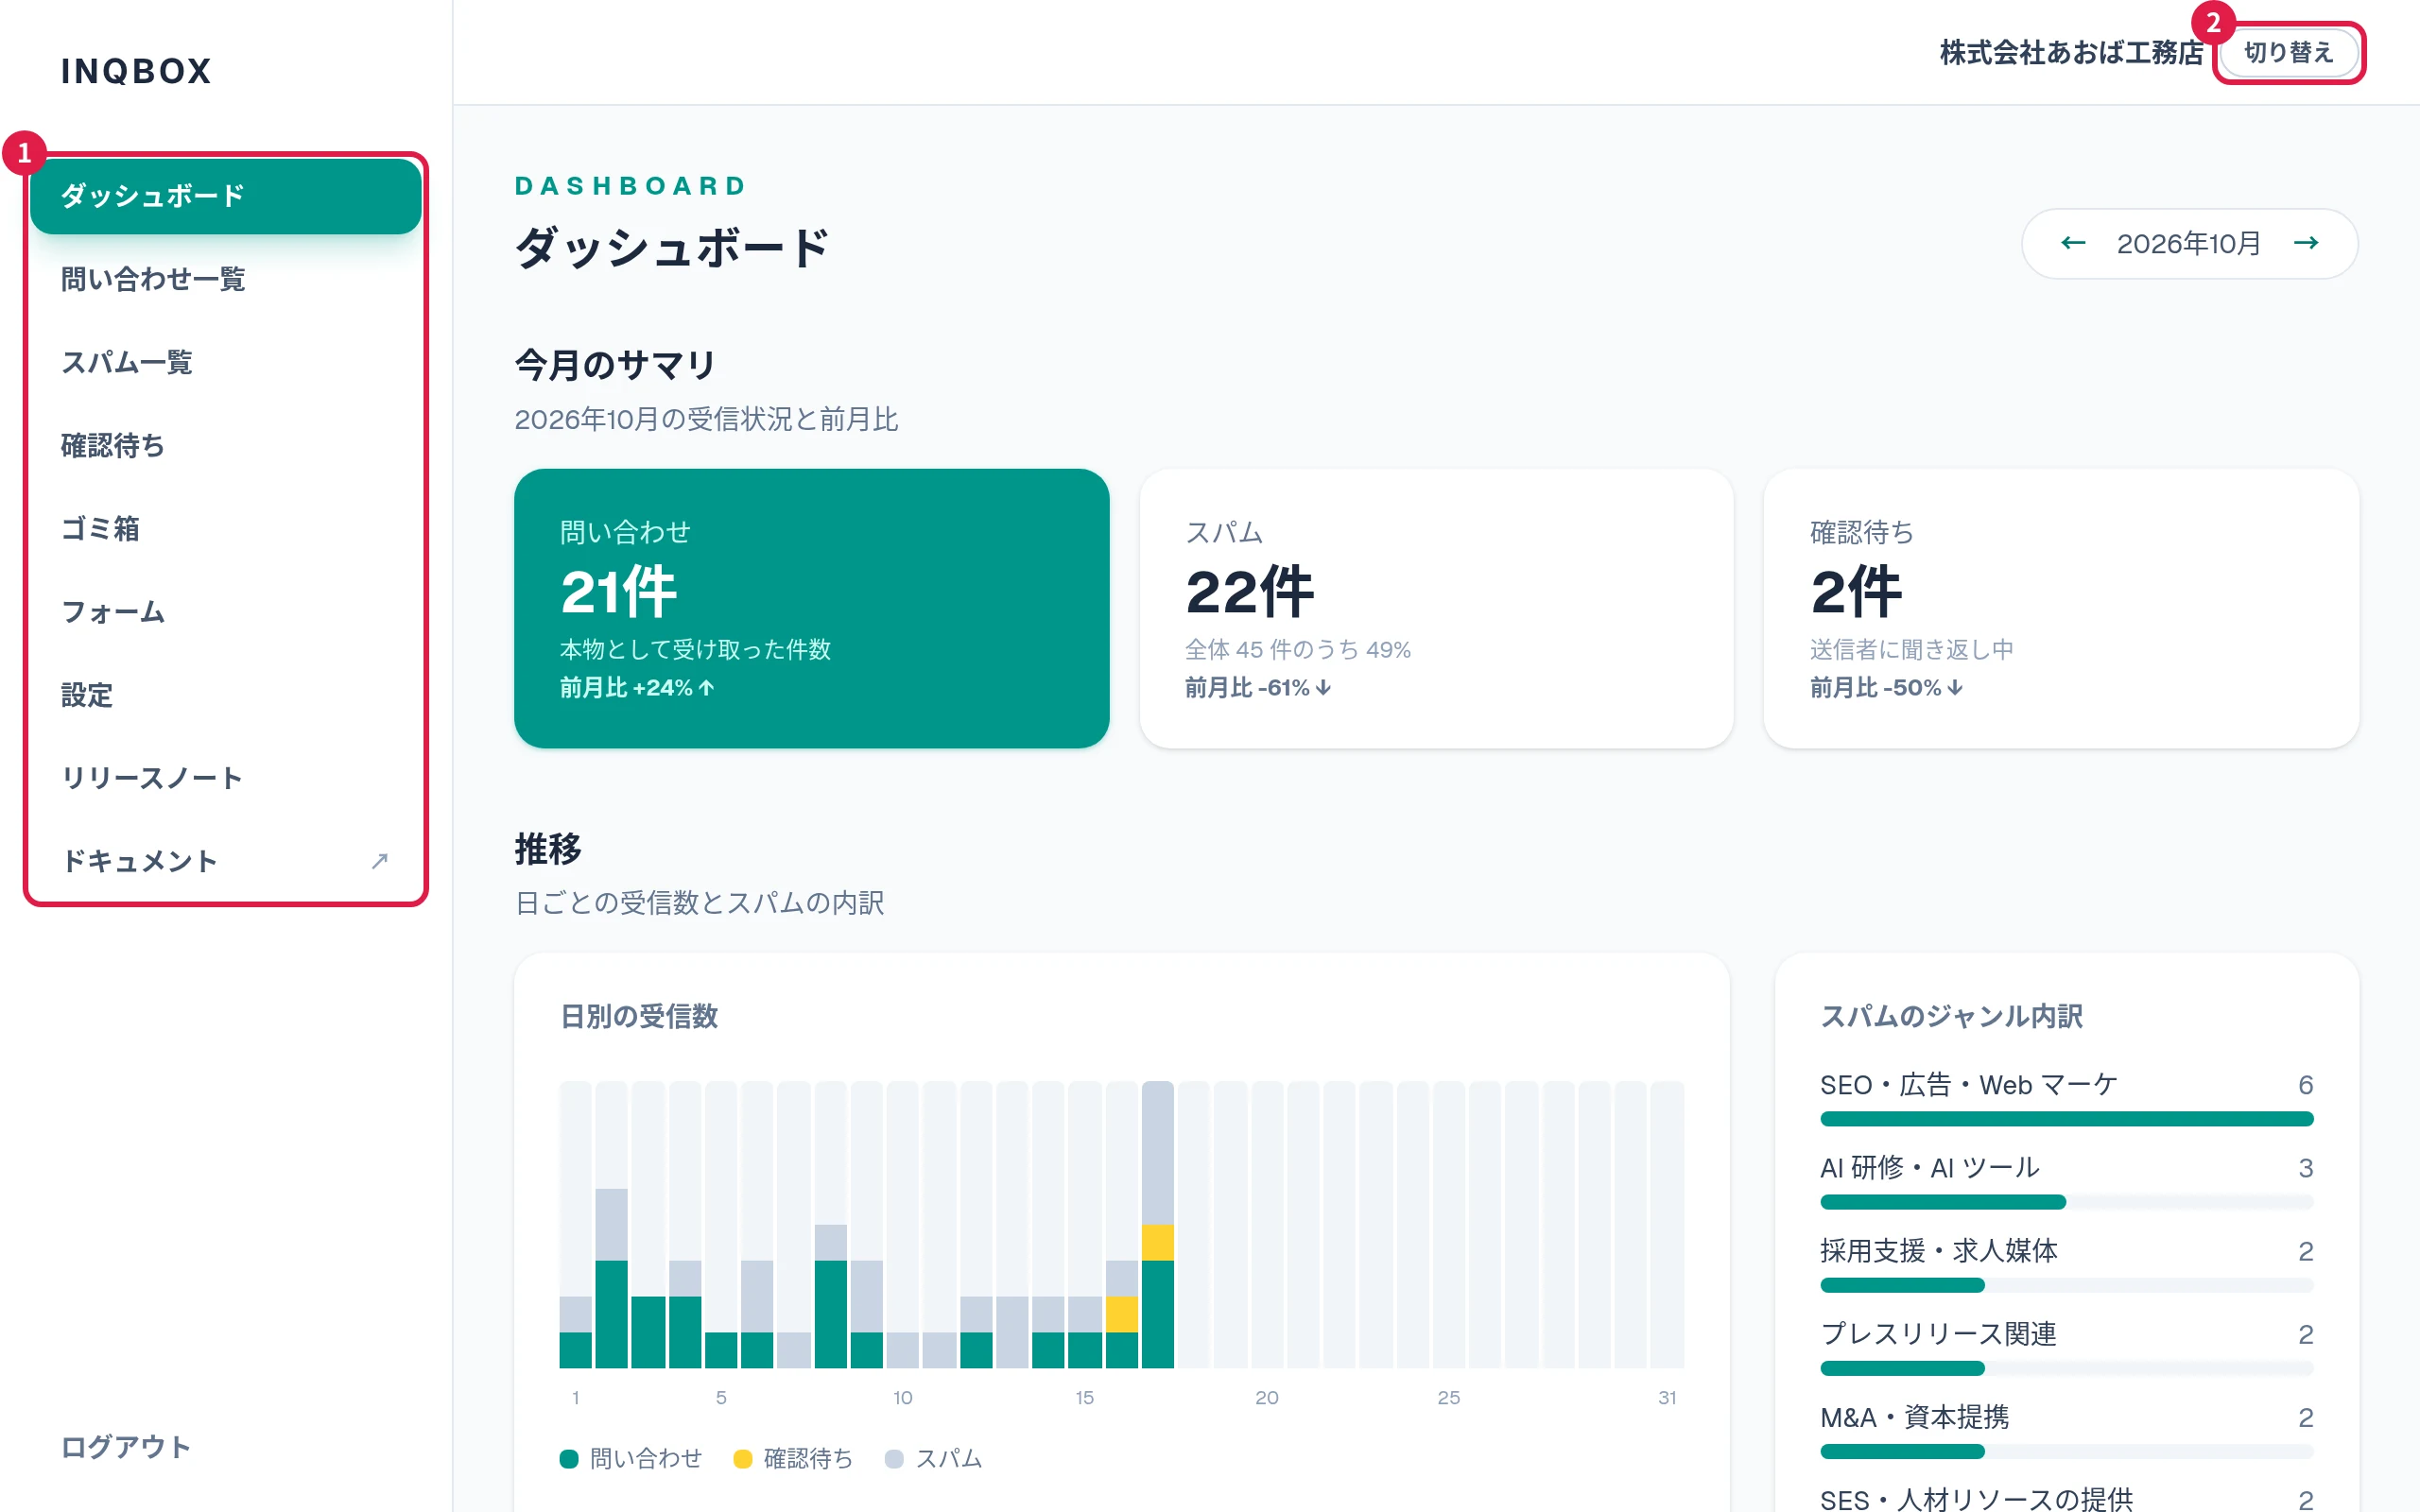Open ゴミ箱 in sidebar
This screenshot has height=1512, width=2420.
[x=225, y=528]
